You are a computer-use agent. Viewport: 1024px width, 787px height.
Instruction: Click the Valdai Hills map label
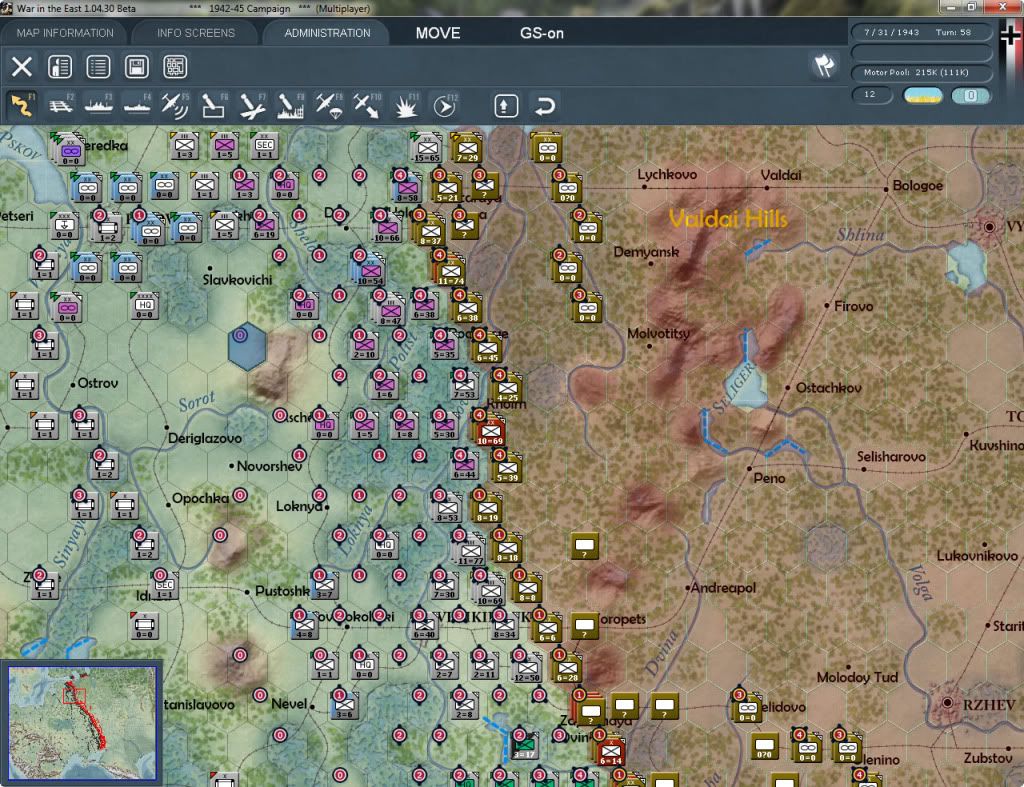click(x=728, y=219)
